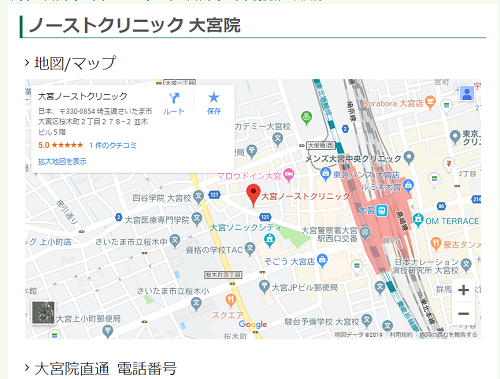
Task: Zoom out with the map minus button
Action: click(x=463, y=314)
